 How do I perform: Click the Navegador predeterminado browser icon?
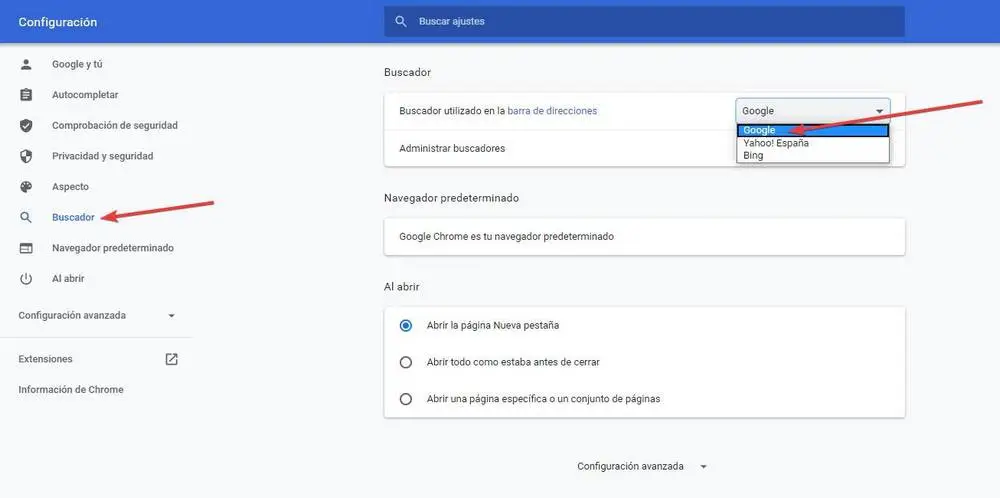pyautogui.click(x=26, y=248)
